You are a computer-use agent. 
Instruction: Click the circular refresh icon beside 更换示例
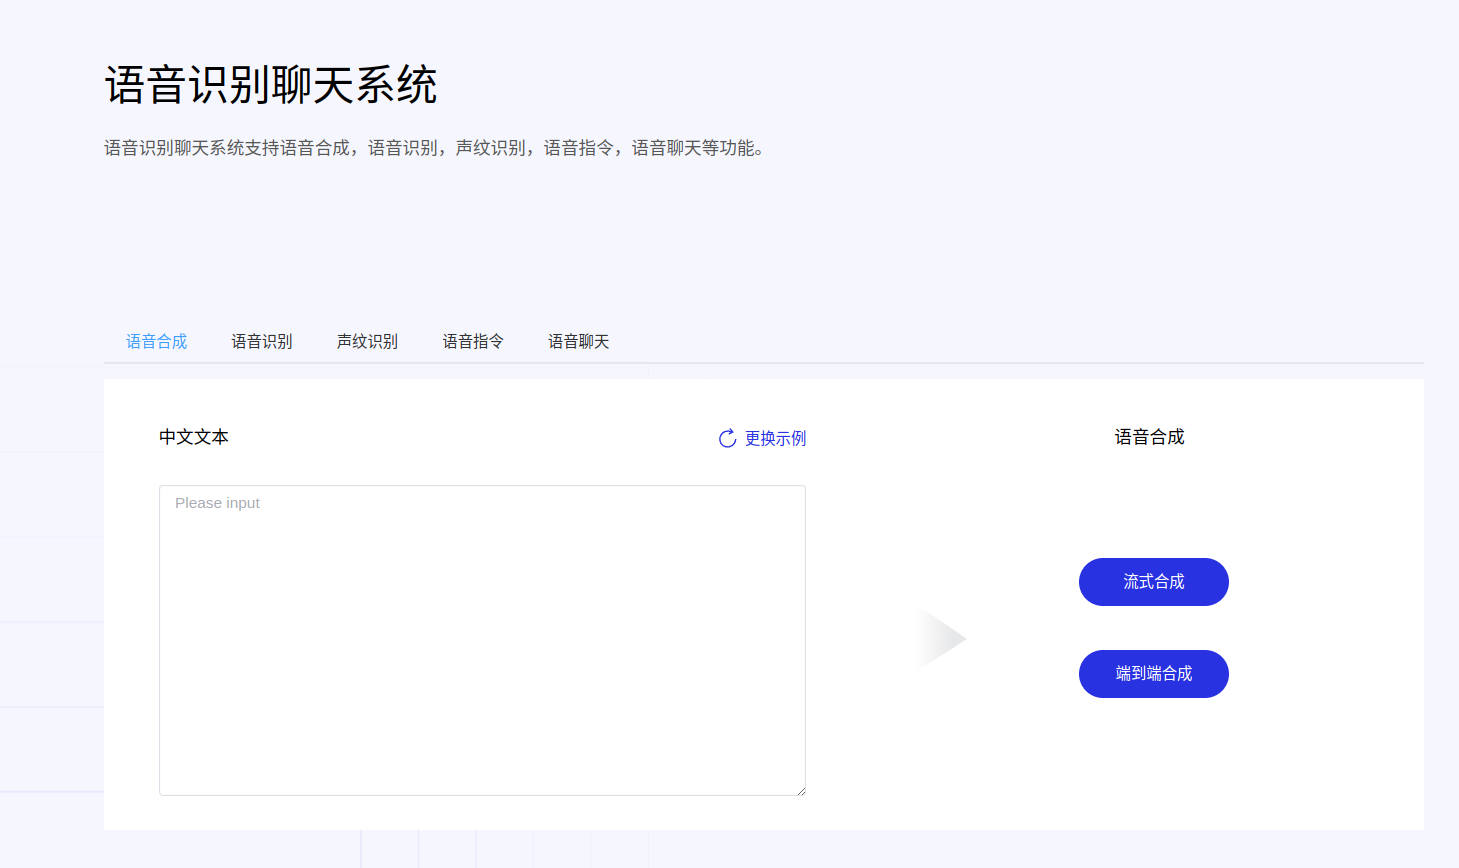point(727,439)
